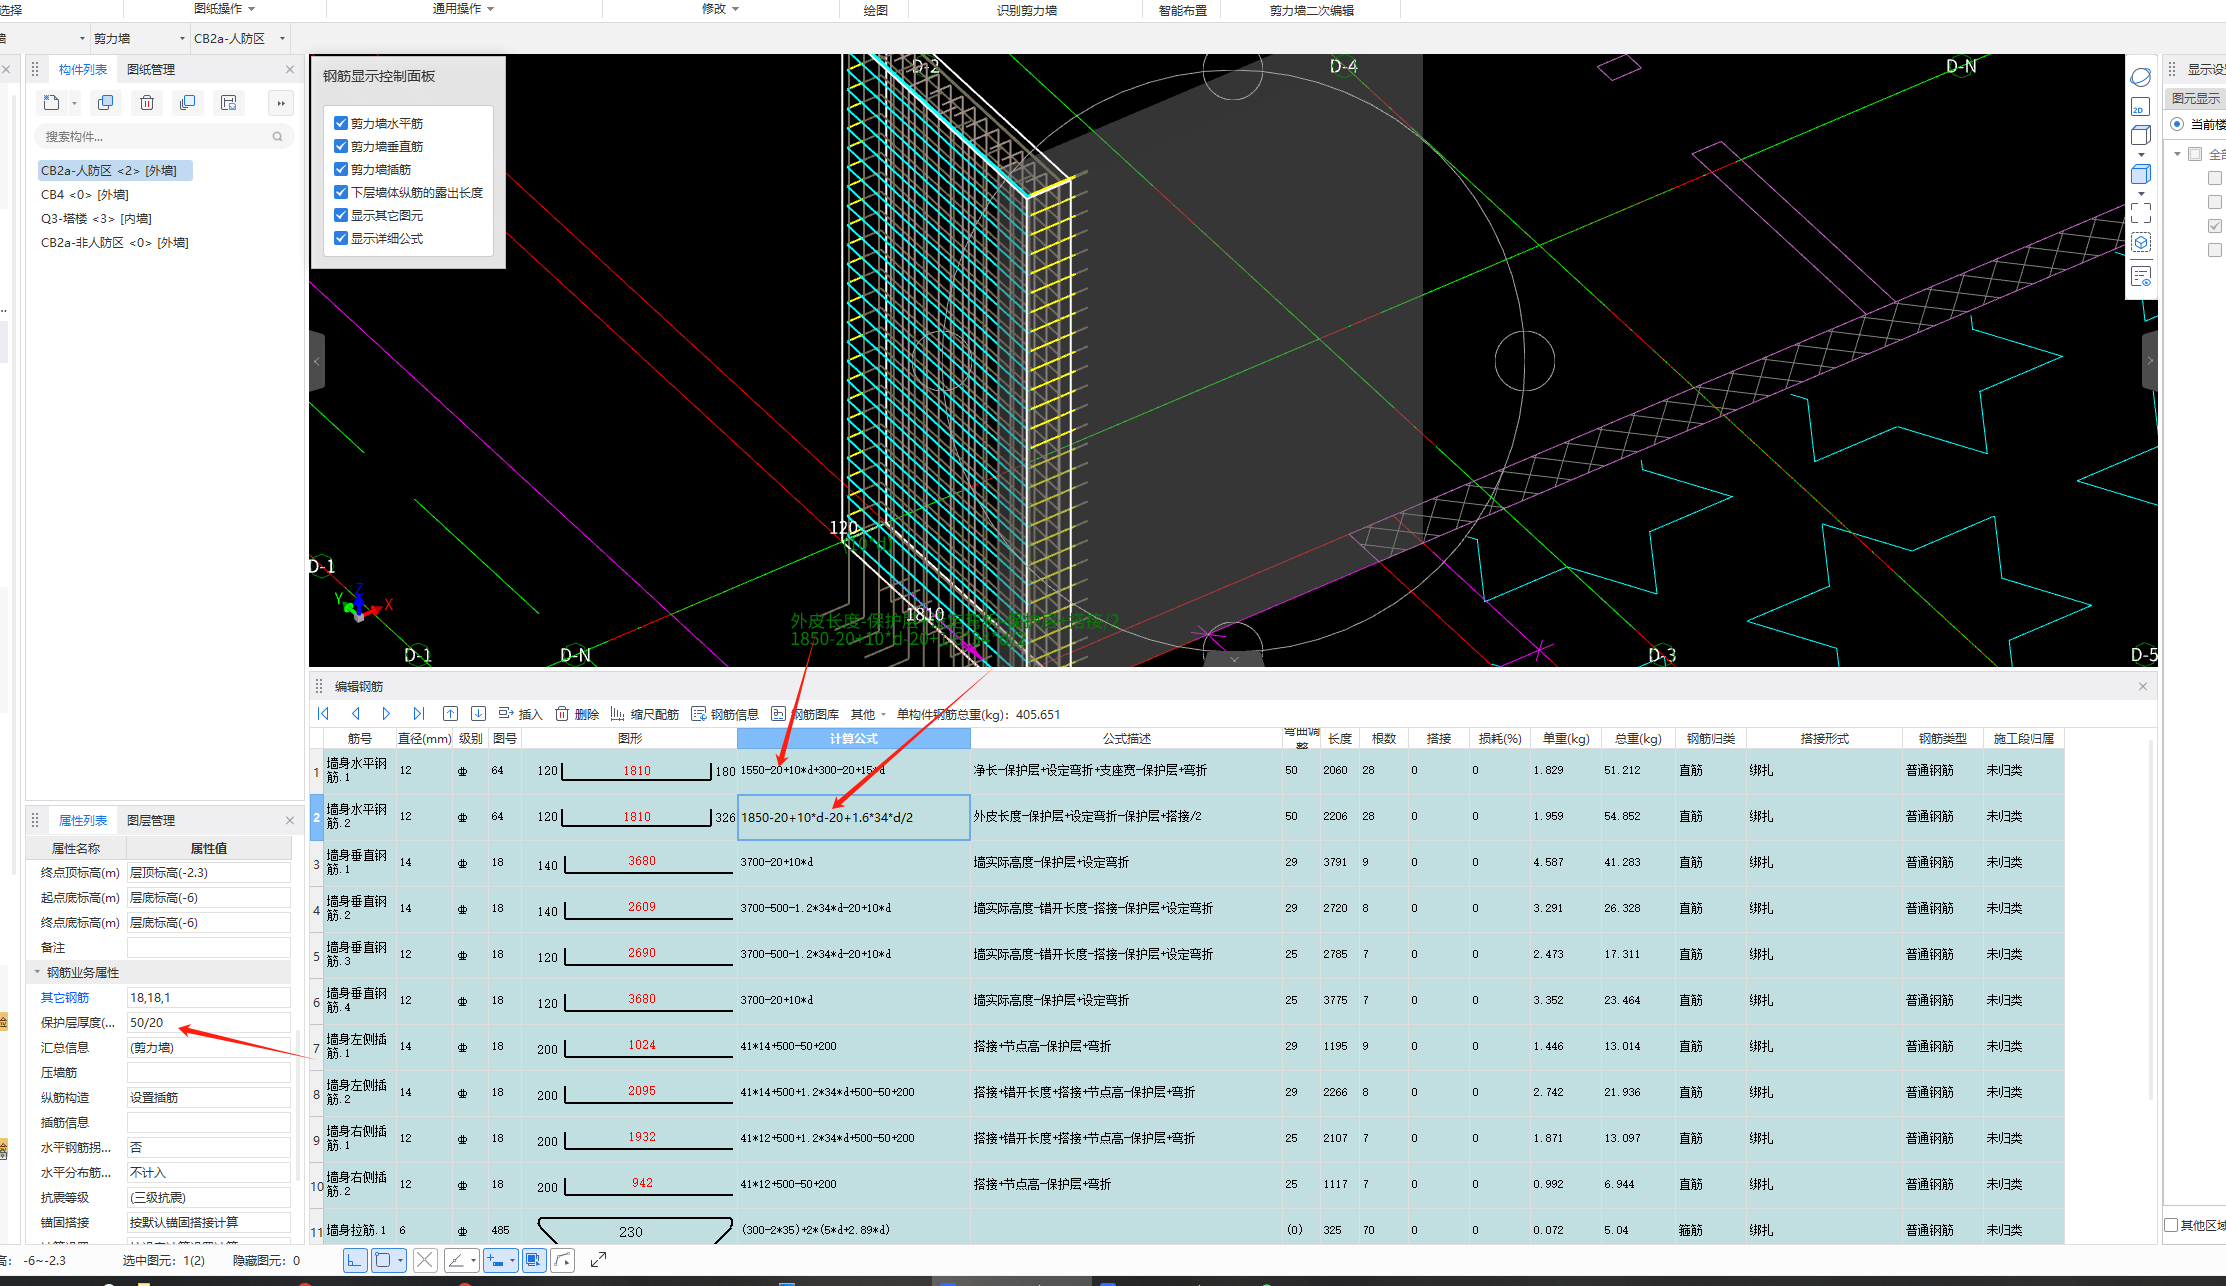Collapse the 钢筋业务属性 group
This screenshot has width=2226, height=1286.
[x=38, y=972]
